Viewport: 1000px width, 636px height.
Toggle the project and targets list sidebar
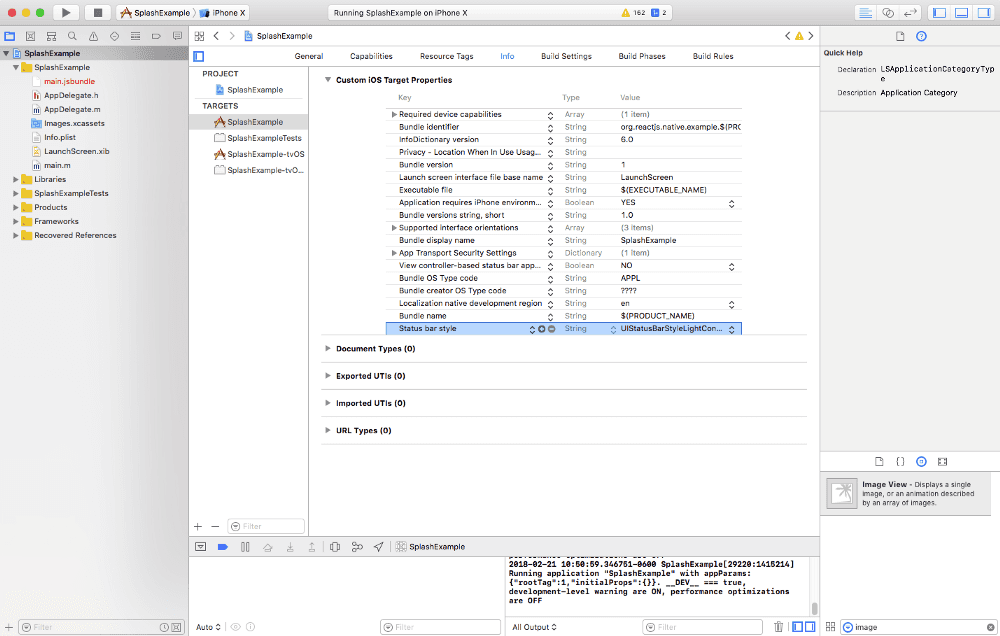click(x=198, y=56)
